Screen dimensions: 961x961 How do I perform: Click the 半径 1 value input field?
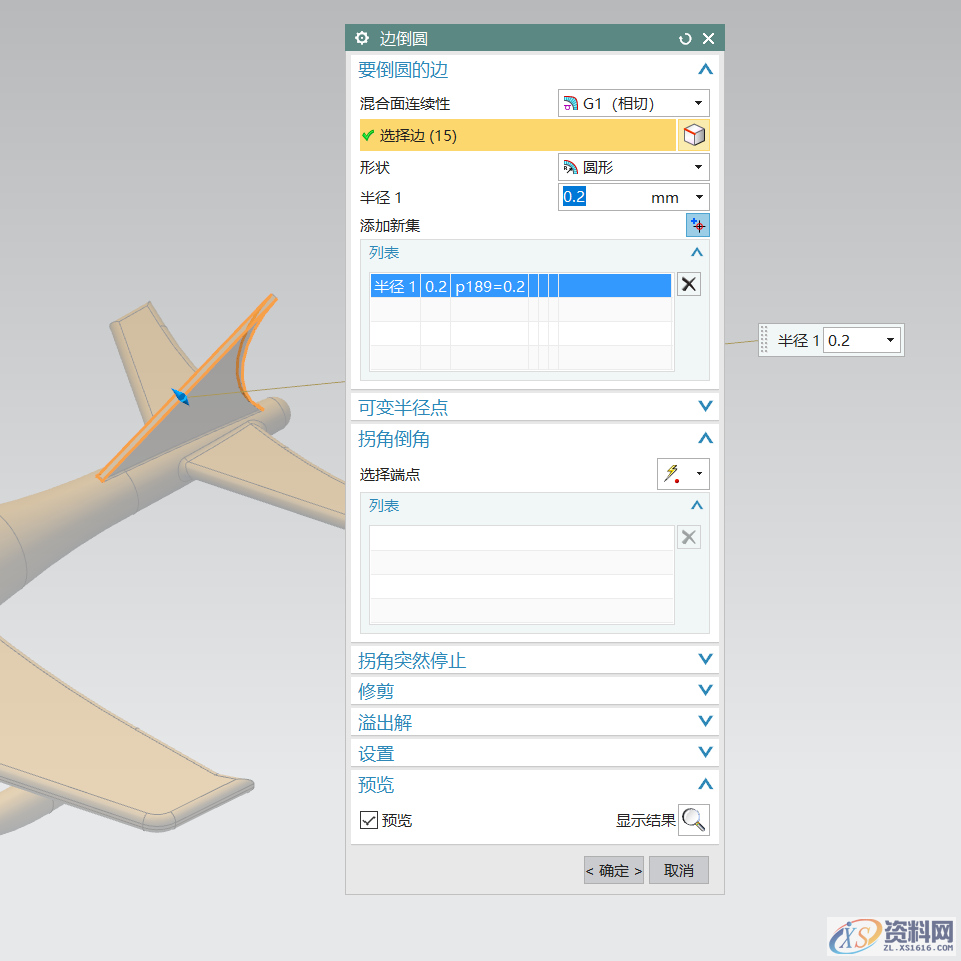[600, 197]
